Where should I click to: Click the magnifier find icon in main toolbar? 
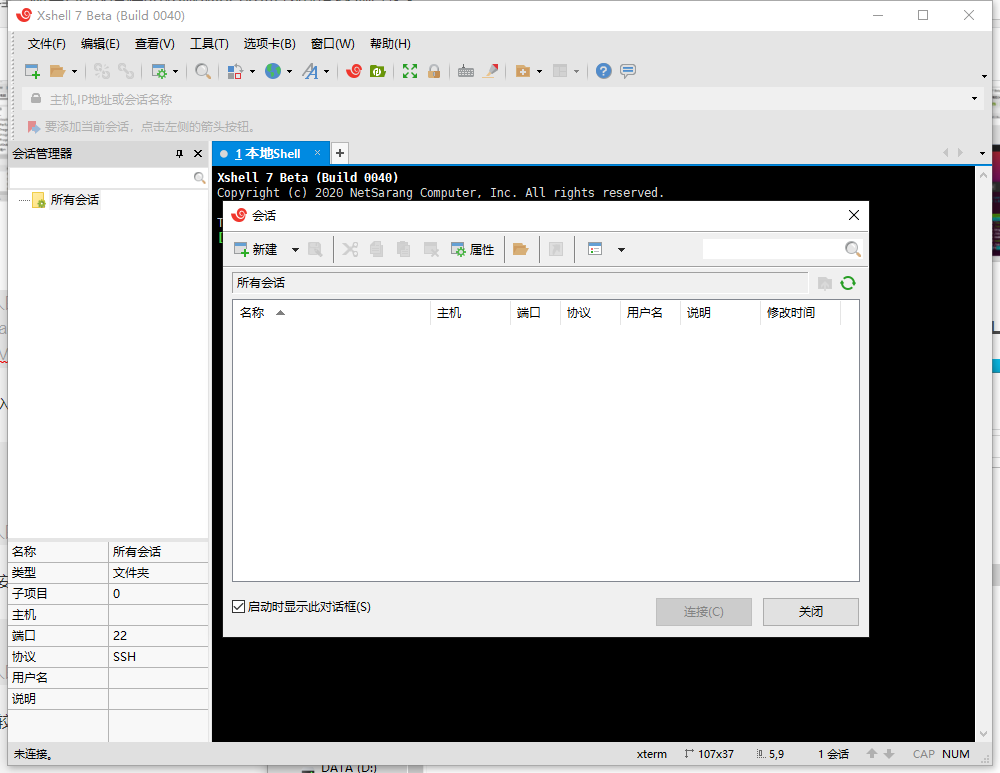click(203, 71)
